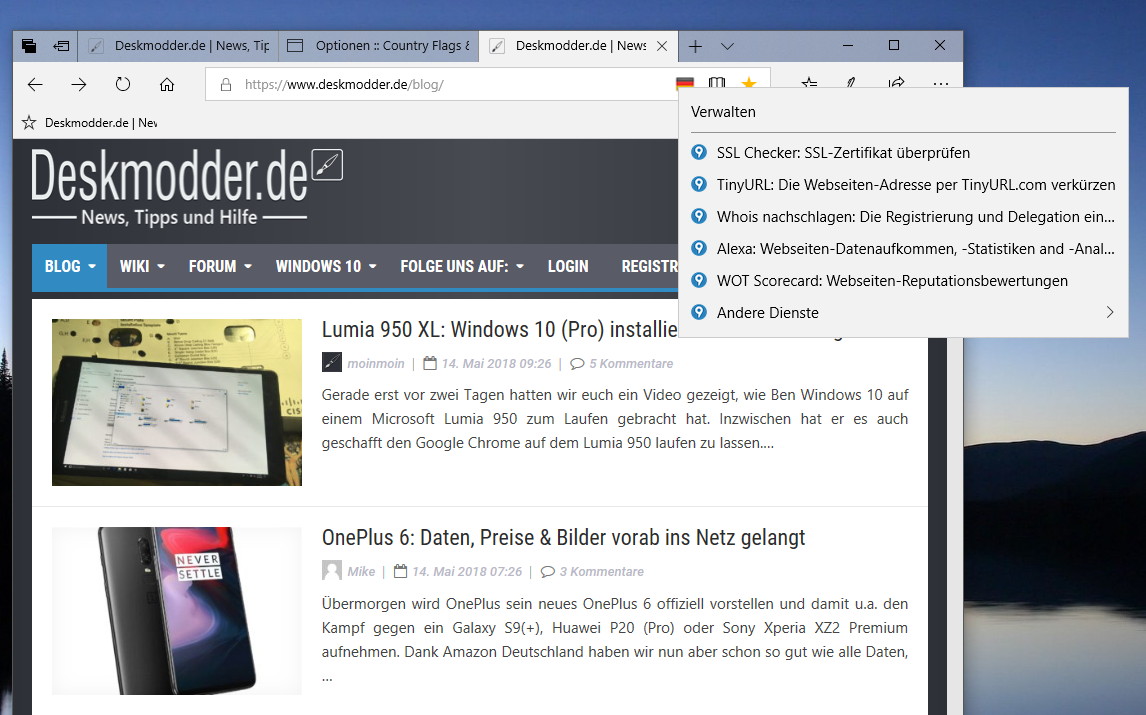Open reading view with the book icon

717,83
